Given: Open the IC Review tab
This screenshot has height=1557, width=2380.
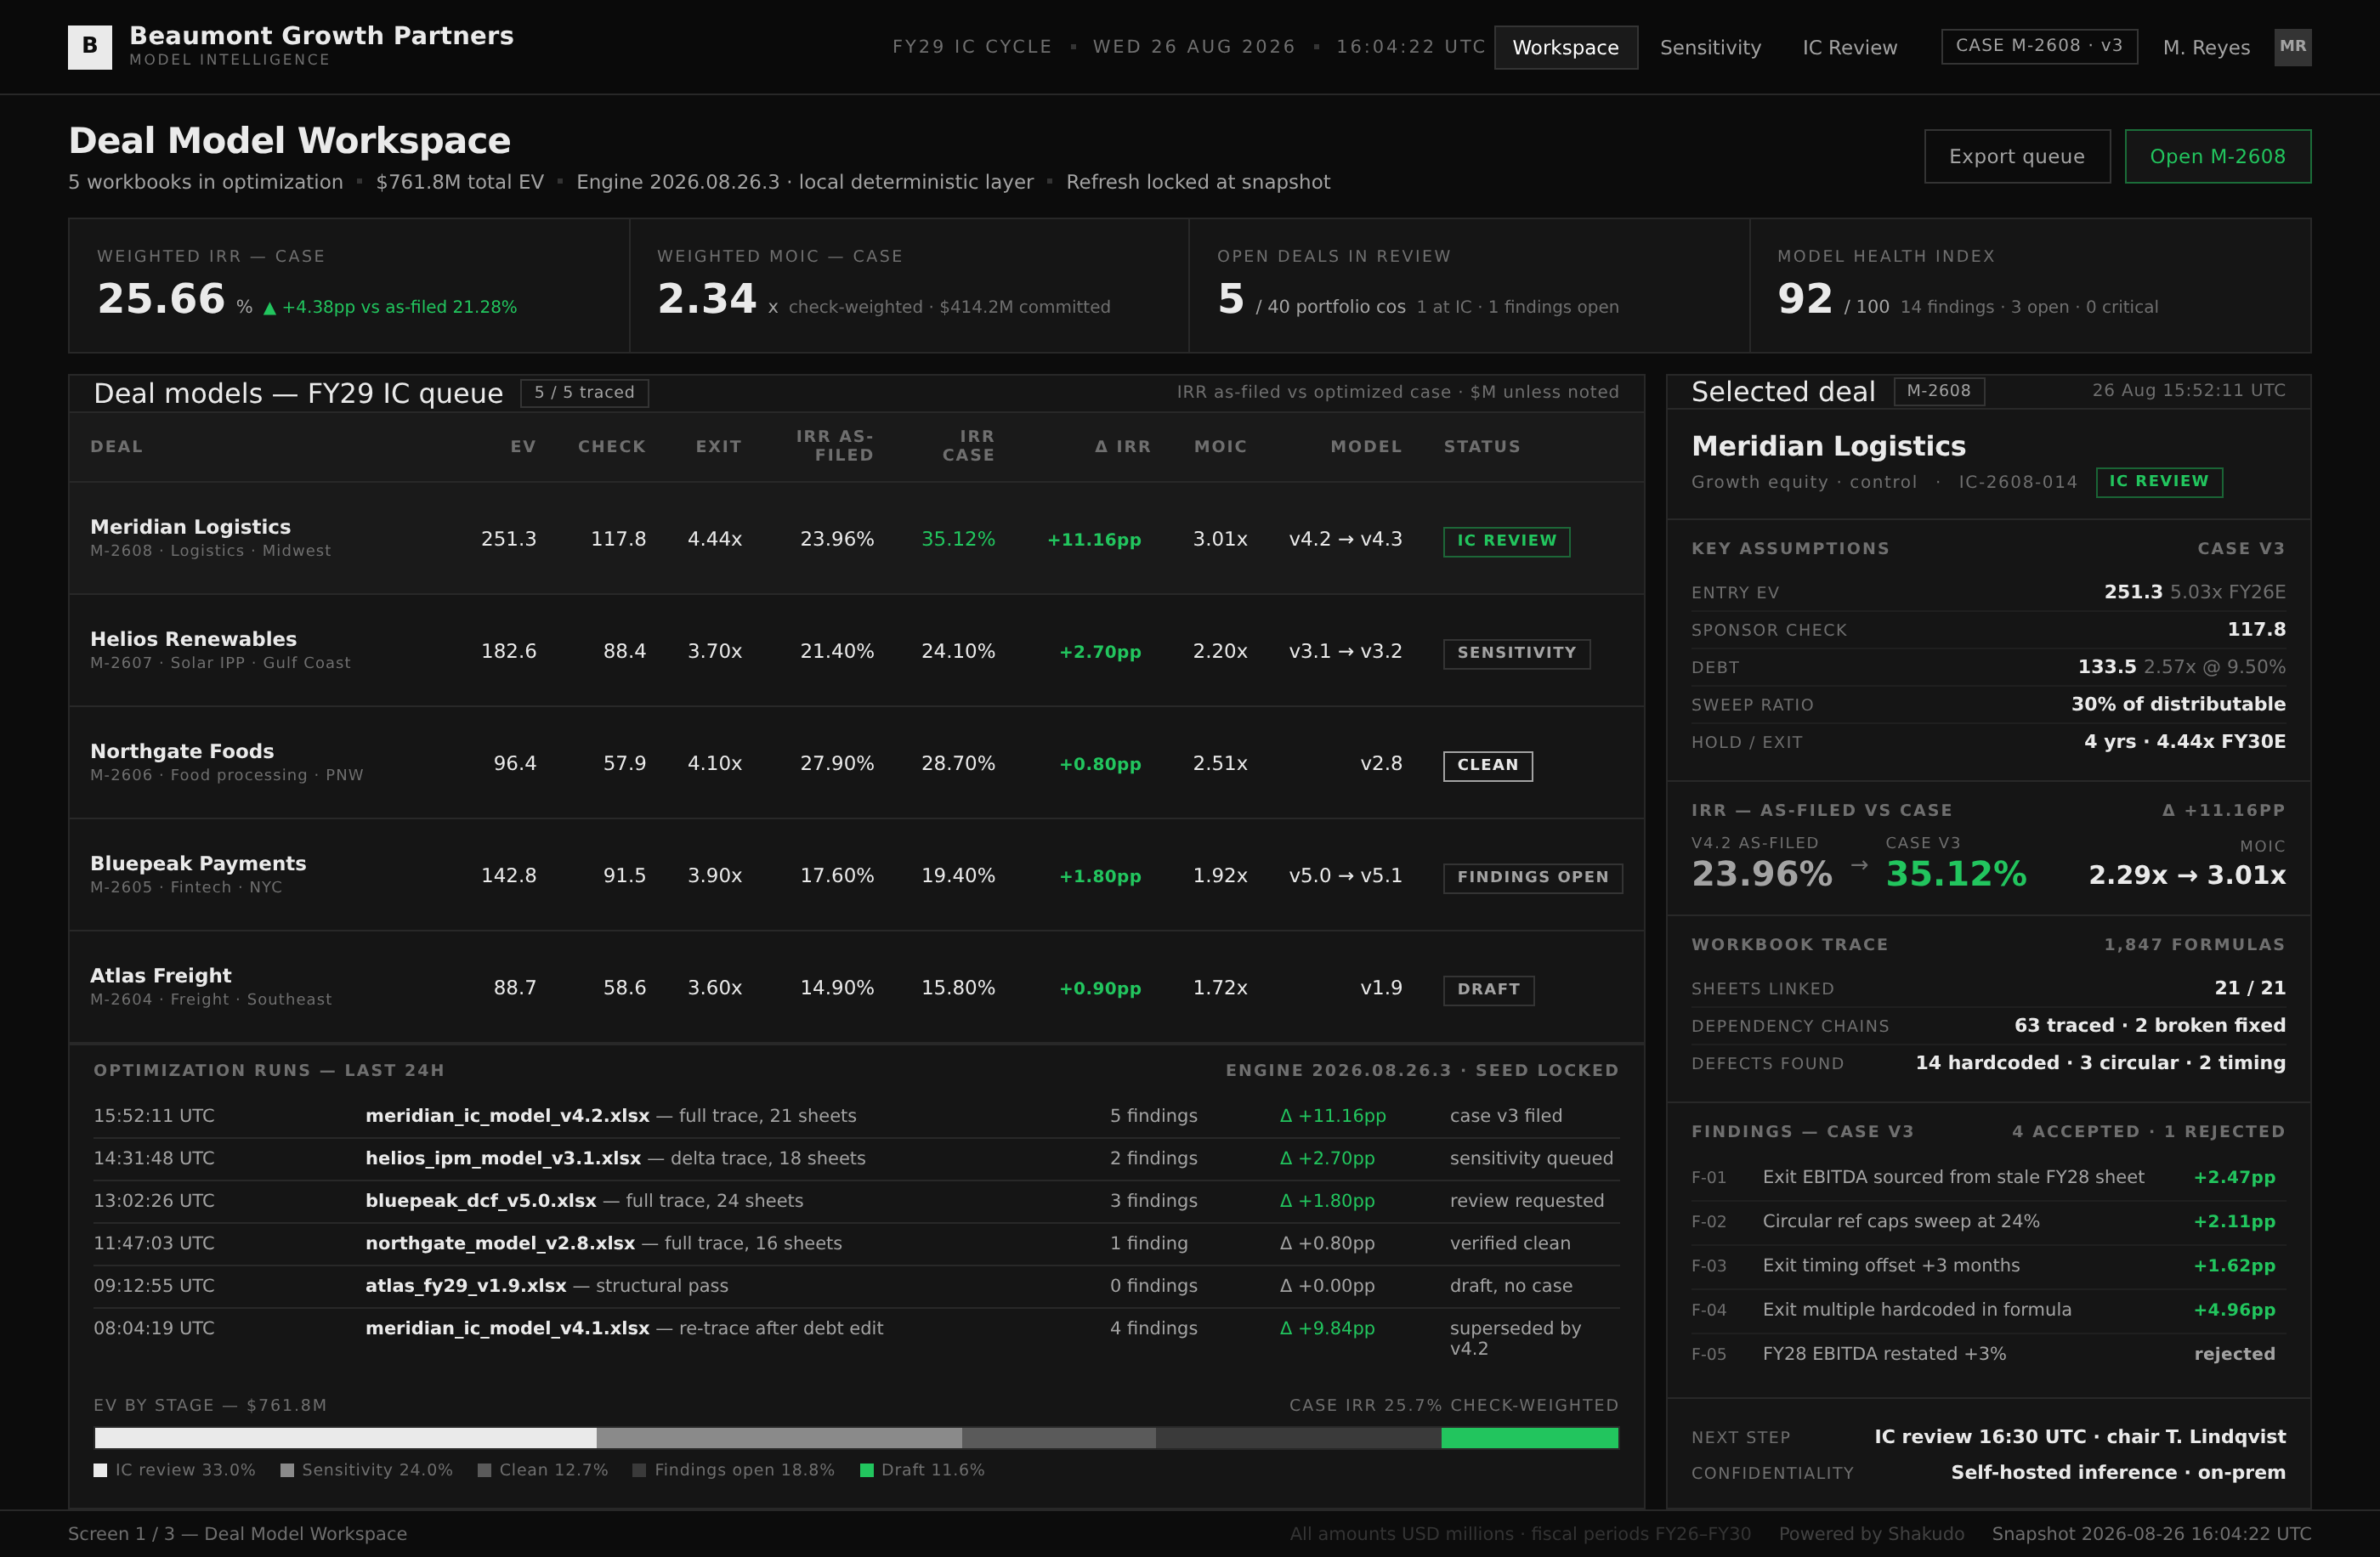Looking at the screenshot, I should point(1849,47).
